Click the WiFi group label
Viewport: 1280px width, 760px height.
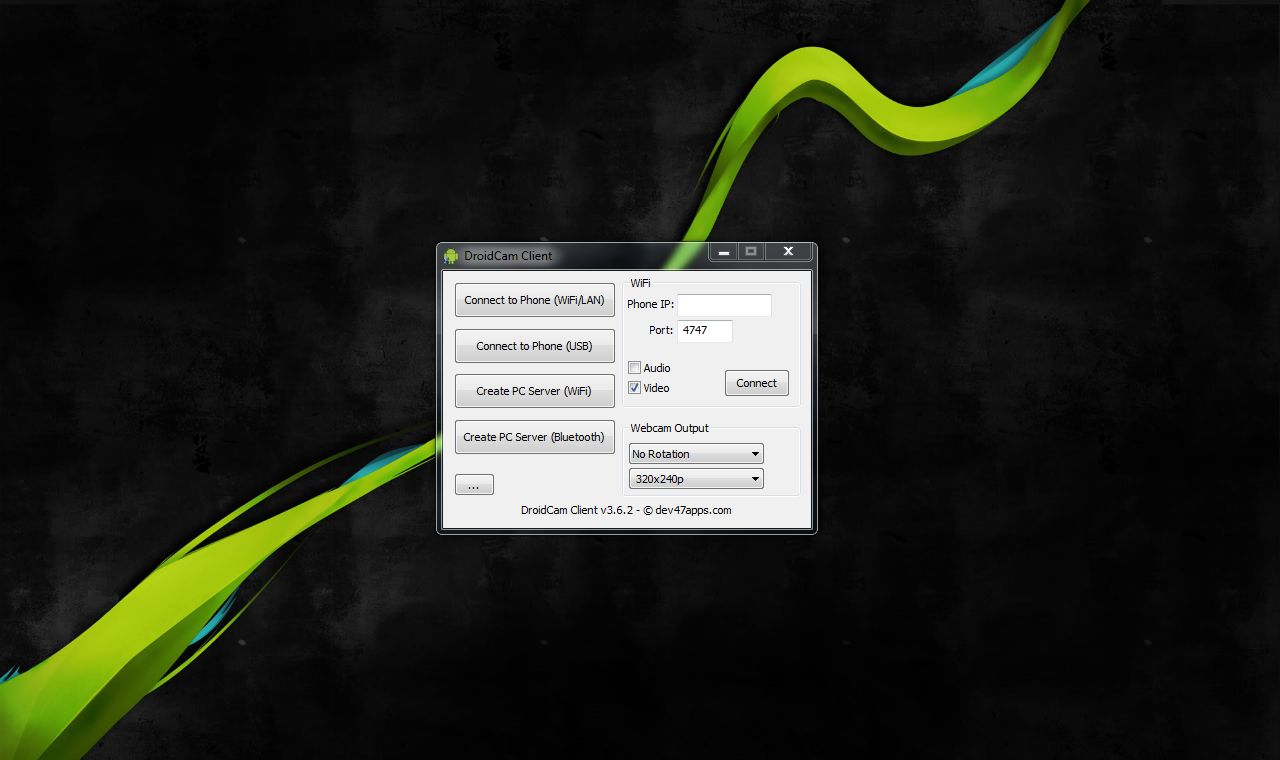pos(640,284)
